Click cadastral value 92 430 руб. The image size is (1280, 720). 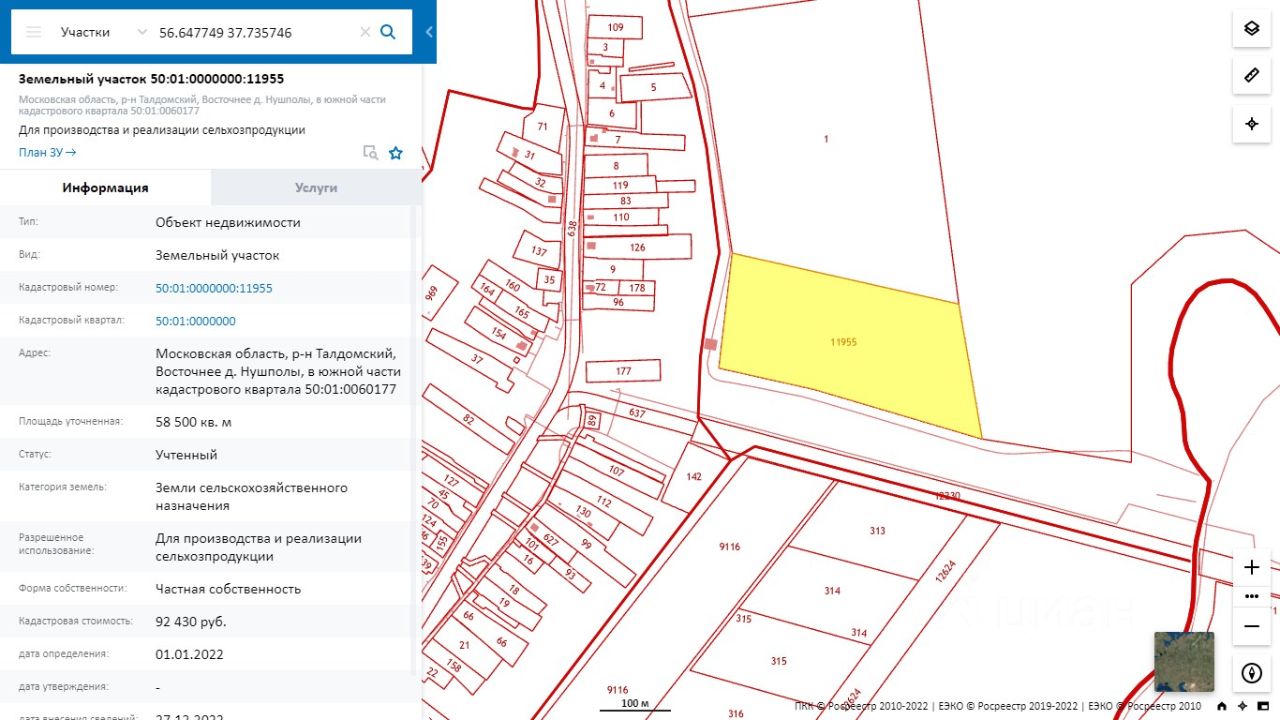pos(190,622)
